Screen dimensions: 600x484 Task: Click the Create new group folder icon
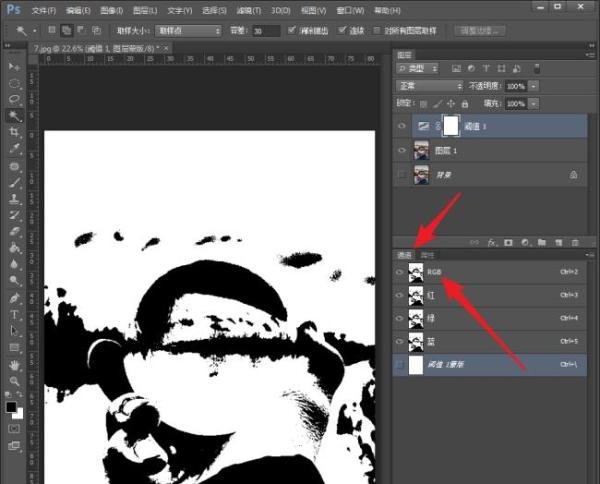pos(541,243)
